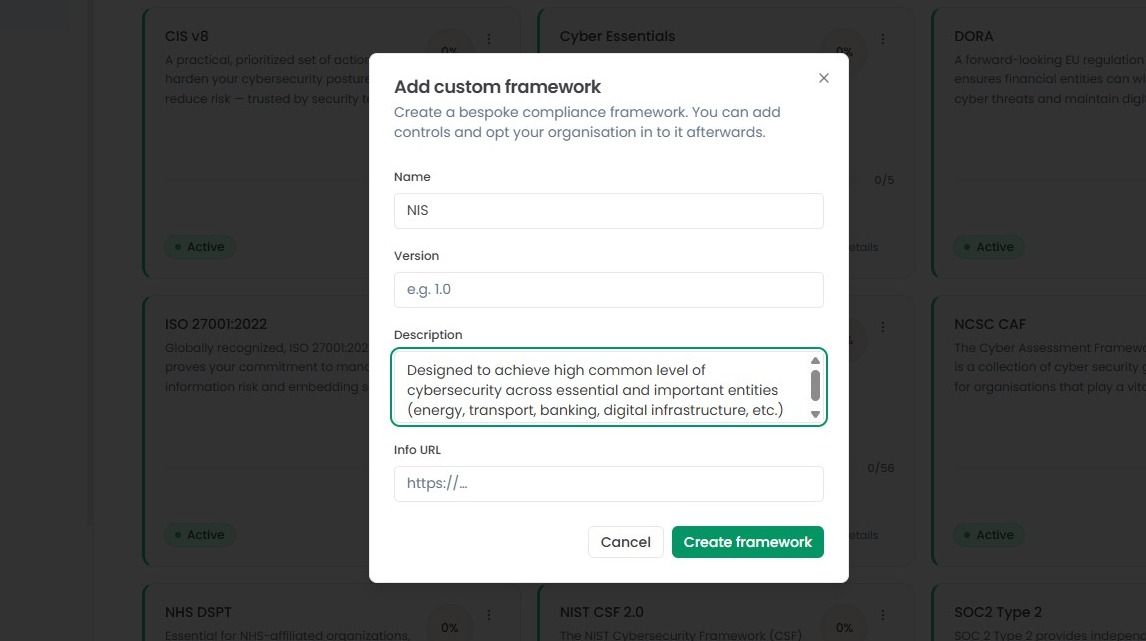
Task: Click the Description scrollbar up arrow
Action: click(815, 361)
